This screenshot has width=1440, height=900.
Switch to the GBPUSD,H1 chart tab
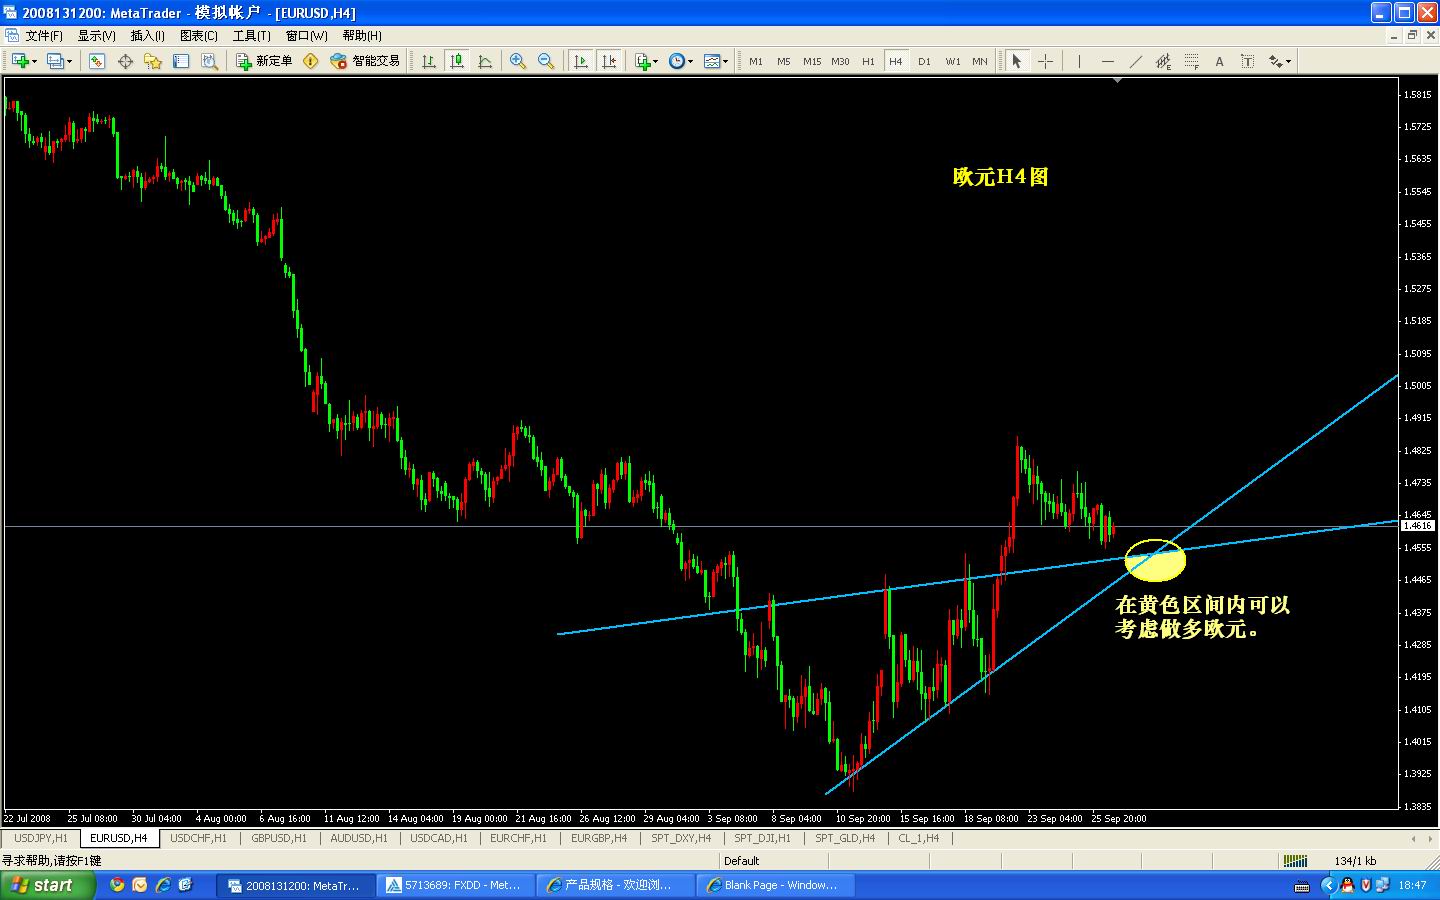click(x=279, y=838)
